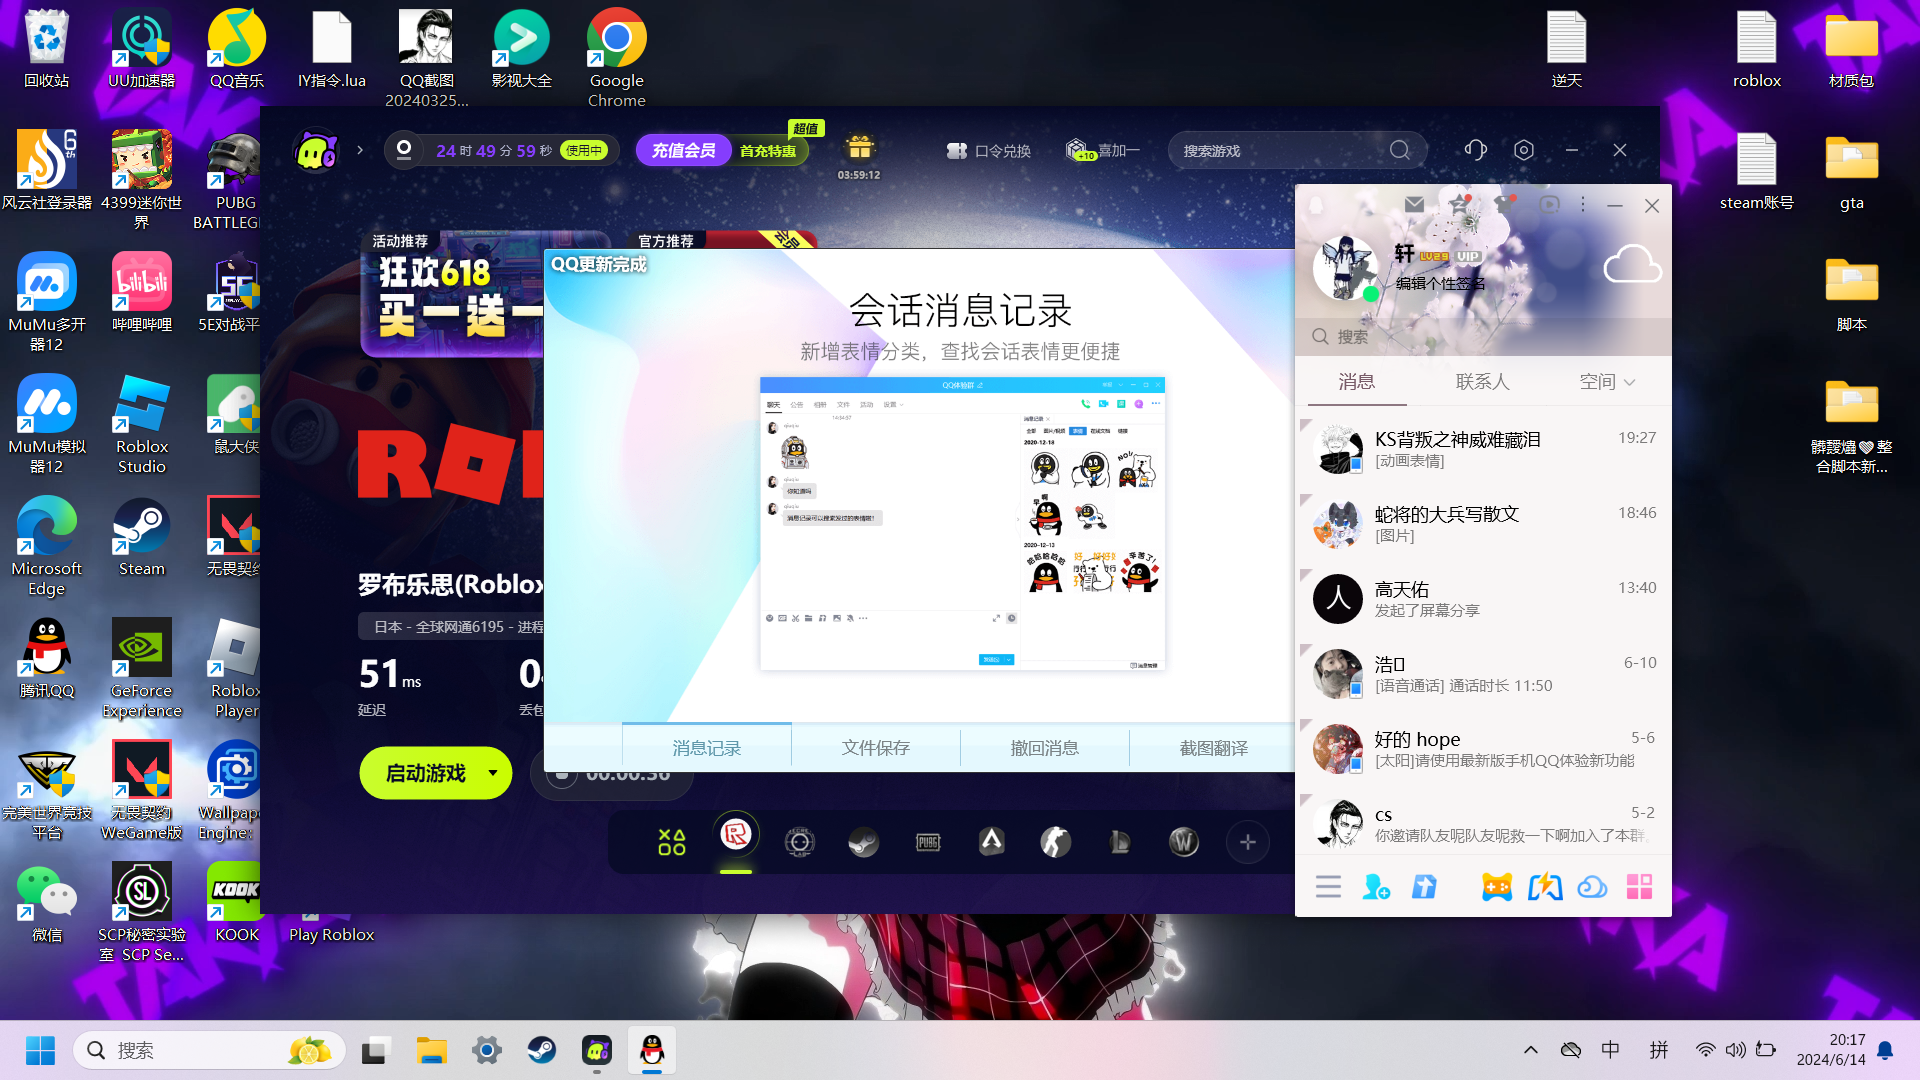The height and width of the screenshot is (1080, 1920).
Task: Select the PUBG icon in game bar
Action: tap(928, 842)
